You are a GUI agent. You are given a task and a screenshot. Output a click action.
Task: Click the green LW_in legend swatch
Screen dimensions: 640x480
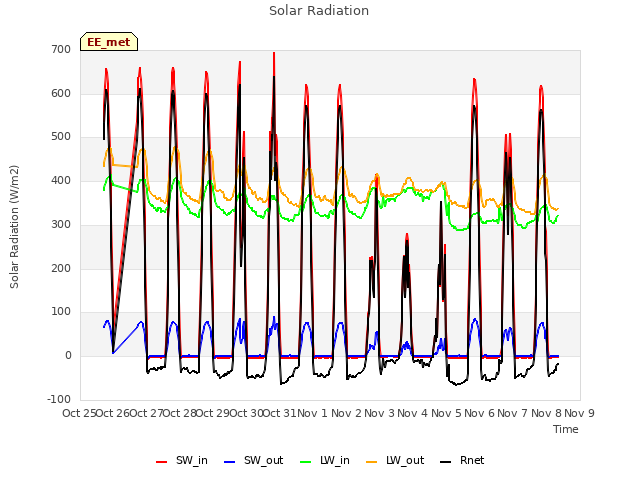[x=306, y=462]
